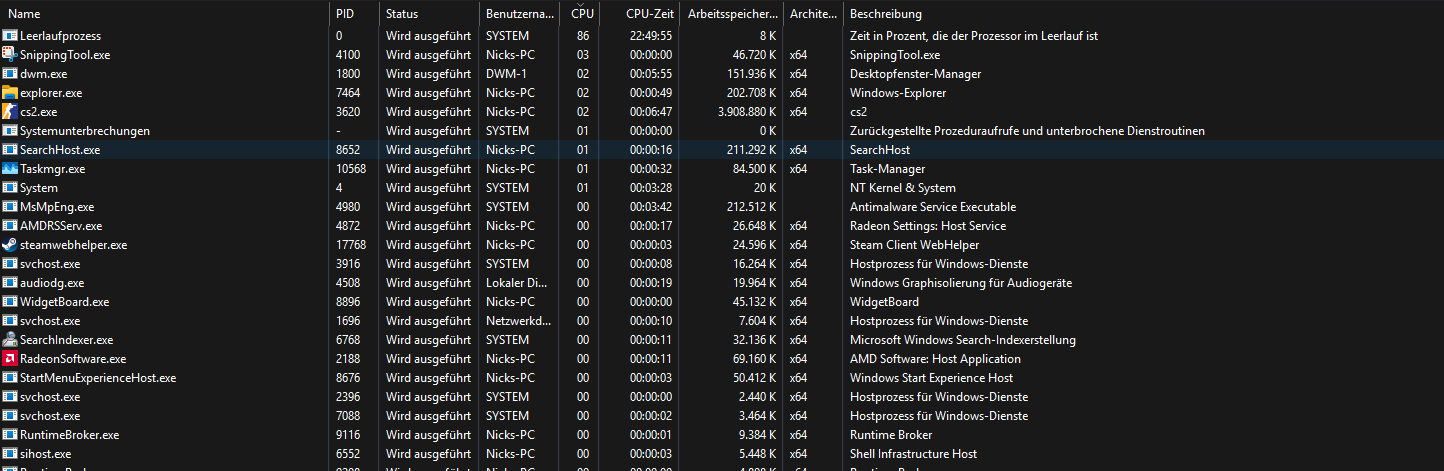The image size is (1444, 471).
Task: Sort processes by PID column header
Action: (x=355, y=14)
